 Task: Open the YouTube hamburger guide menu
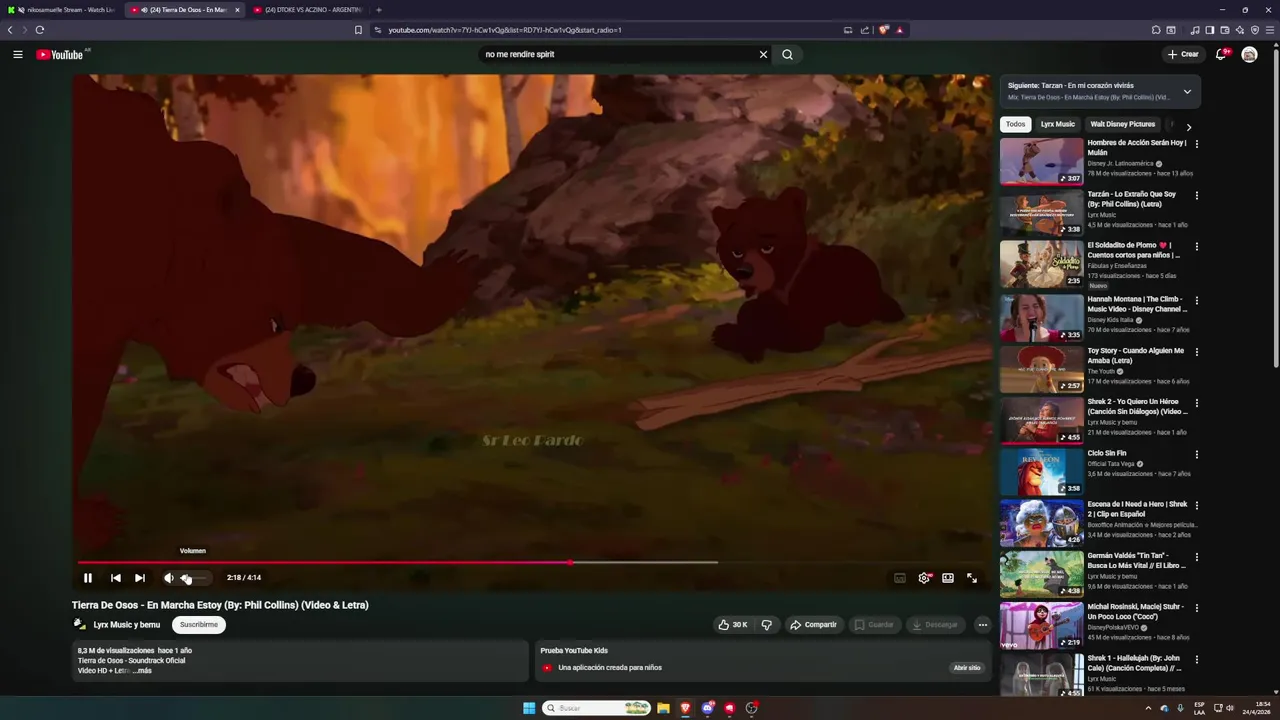18,54
